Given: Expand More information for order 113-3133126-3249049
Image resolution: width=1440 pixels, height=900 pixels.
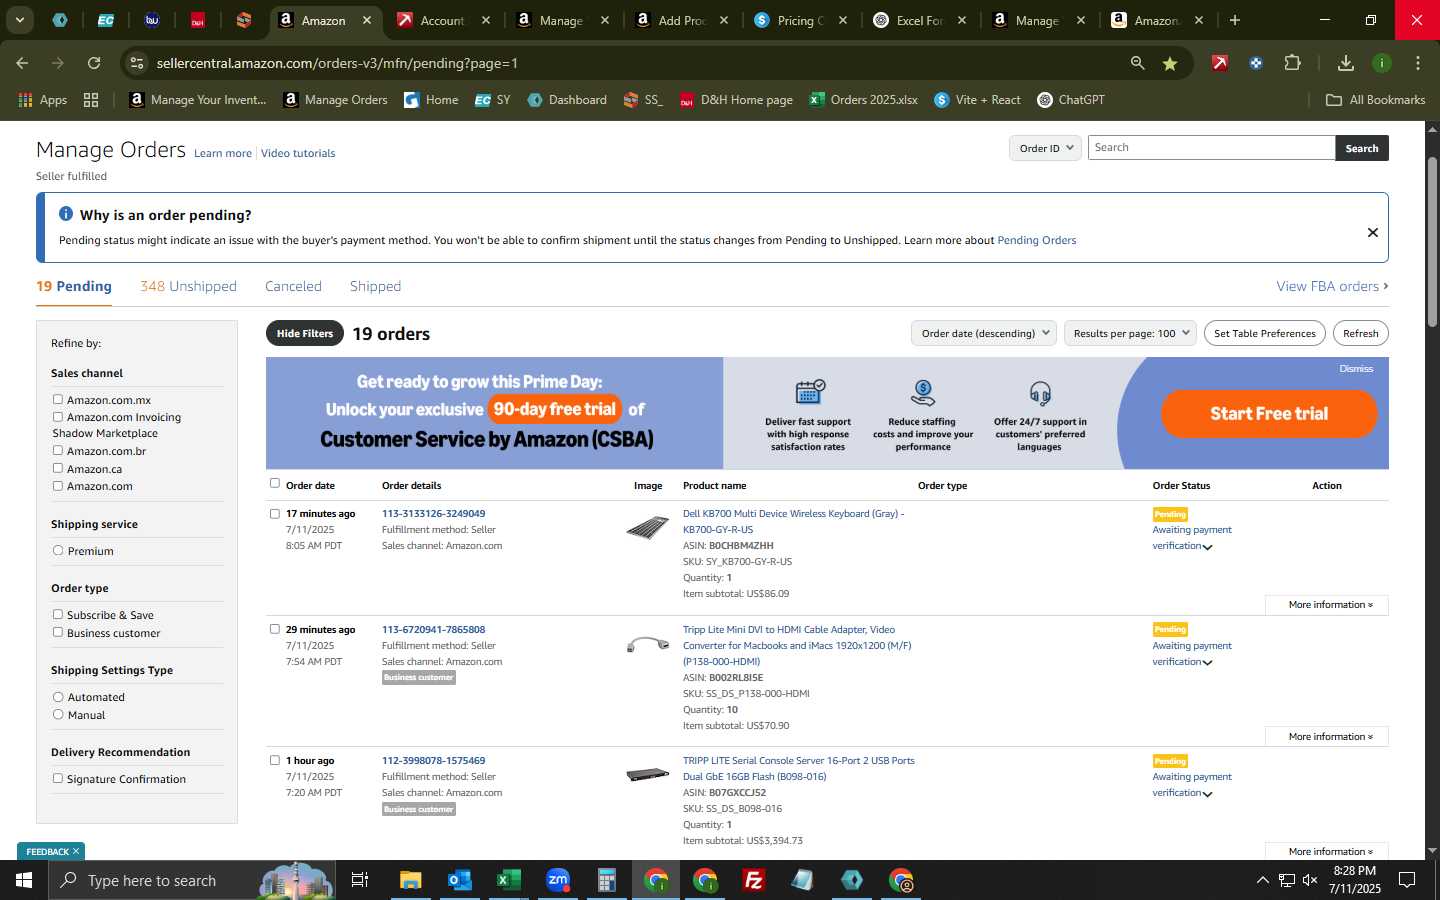Looking at the screenshot, I should pos(1326,605).
